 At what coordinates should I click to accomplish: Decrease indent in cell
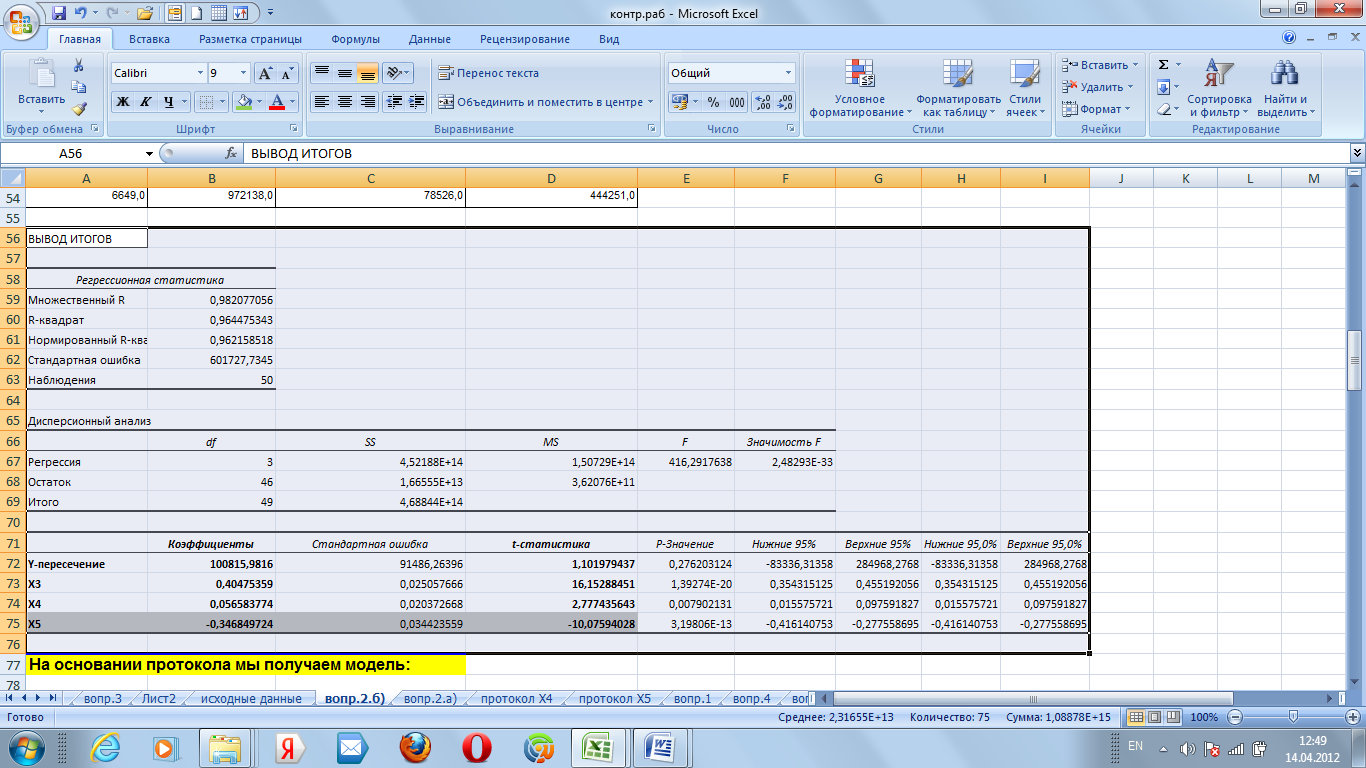[x=393, y=102]
